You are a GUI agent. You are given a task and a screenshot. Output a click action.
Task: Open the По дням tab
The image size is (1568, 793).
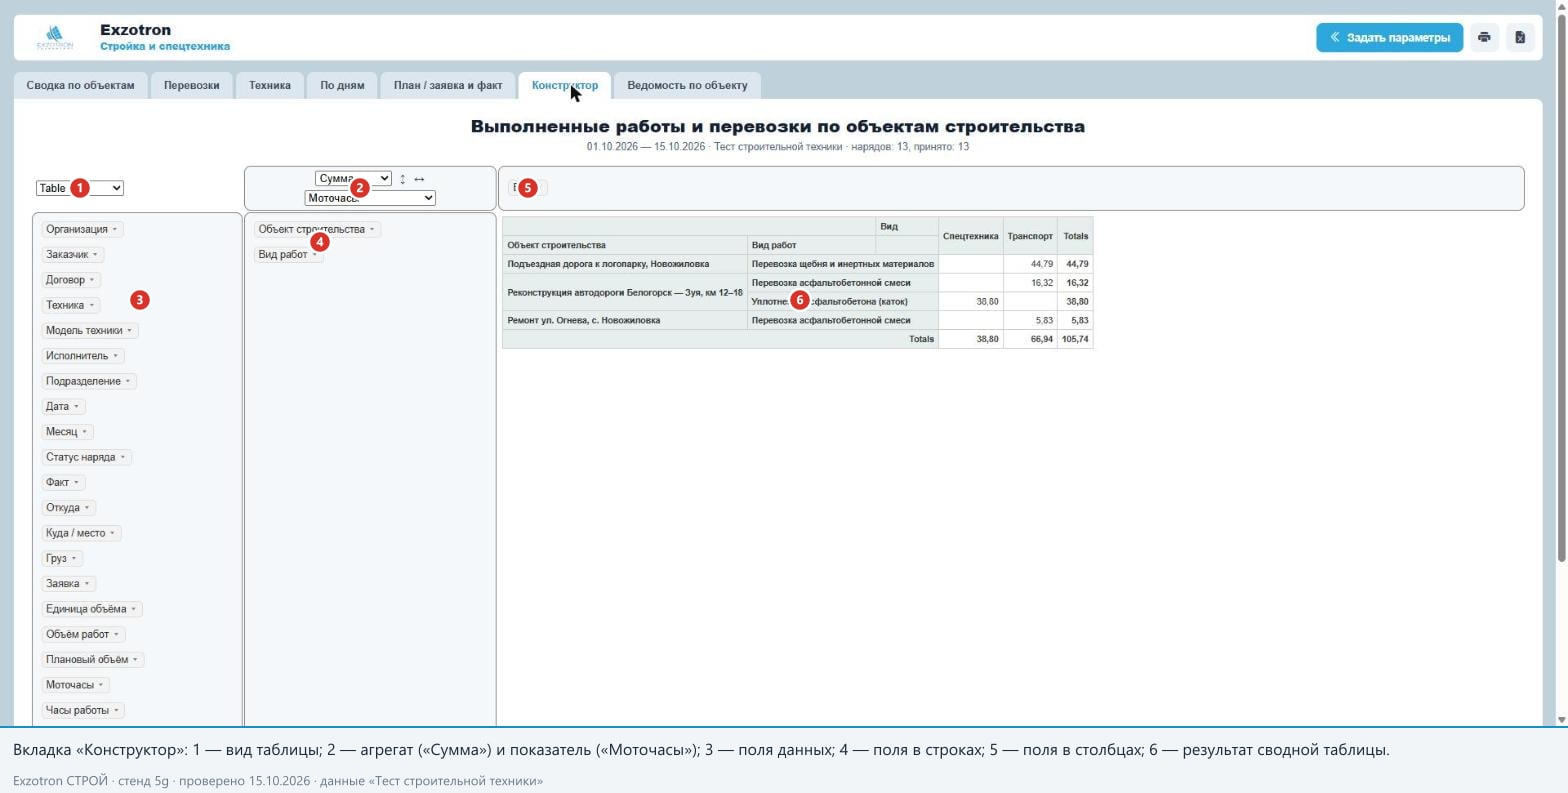tap(342, 86)
